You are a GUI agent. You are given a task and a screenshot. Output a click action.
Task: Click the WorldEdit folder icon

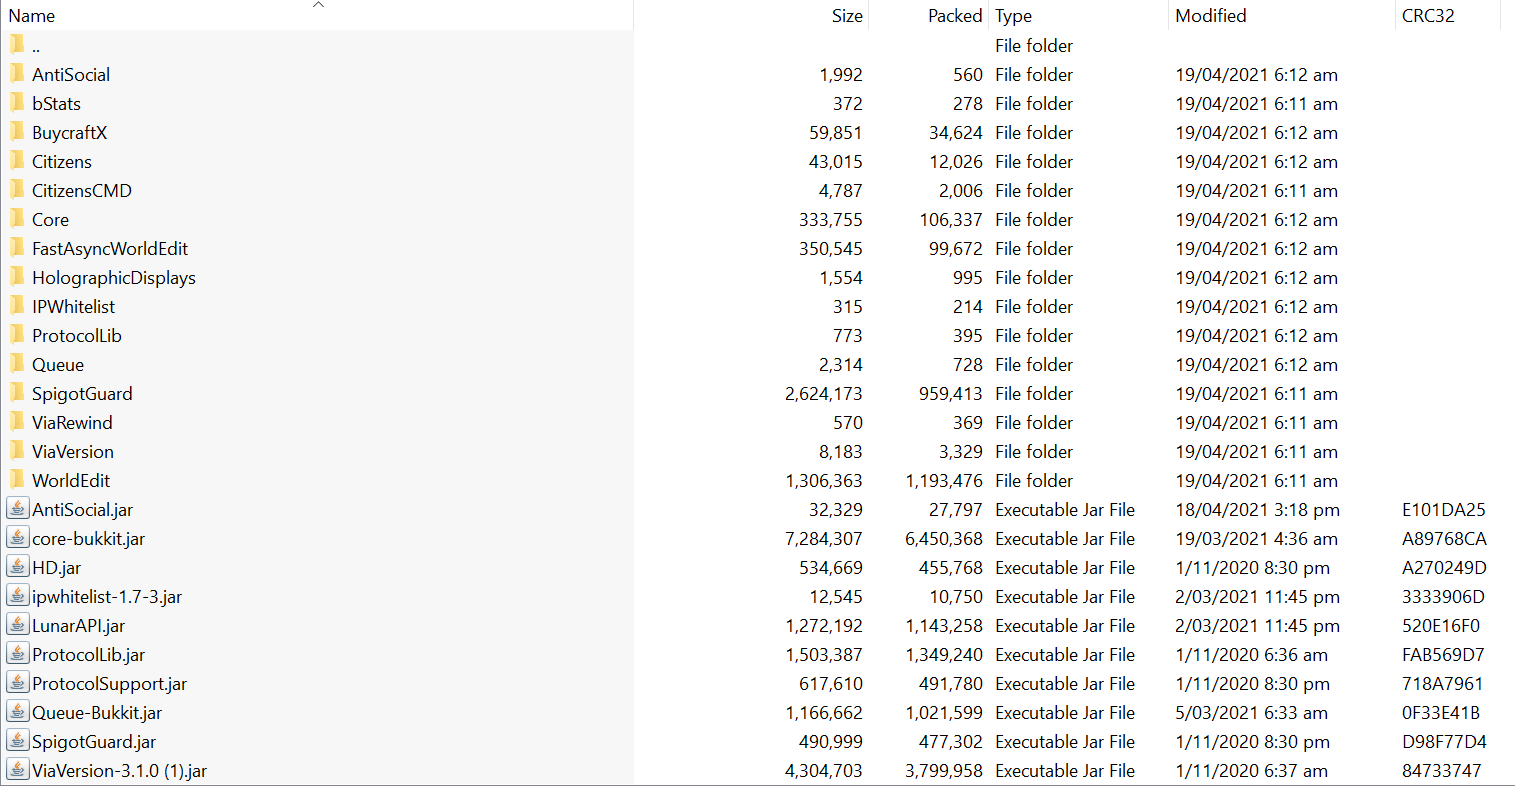(x=17, y=480)
